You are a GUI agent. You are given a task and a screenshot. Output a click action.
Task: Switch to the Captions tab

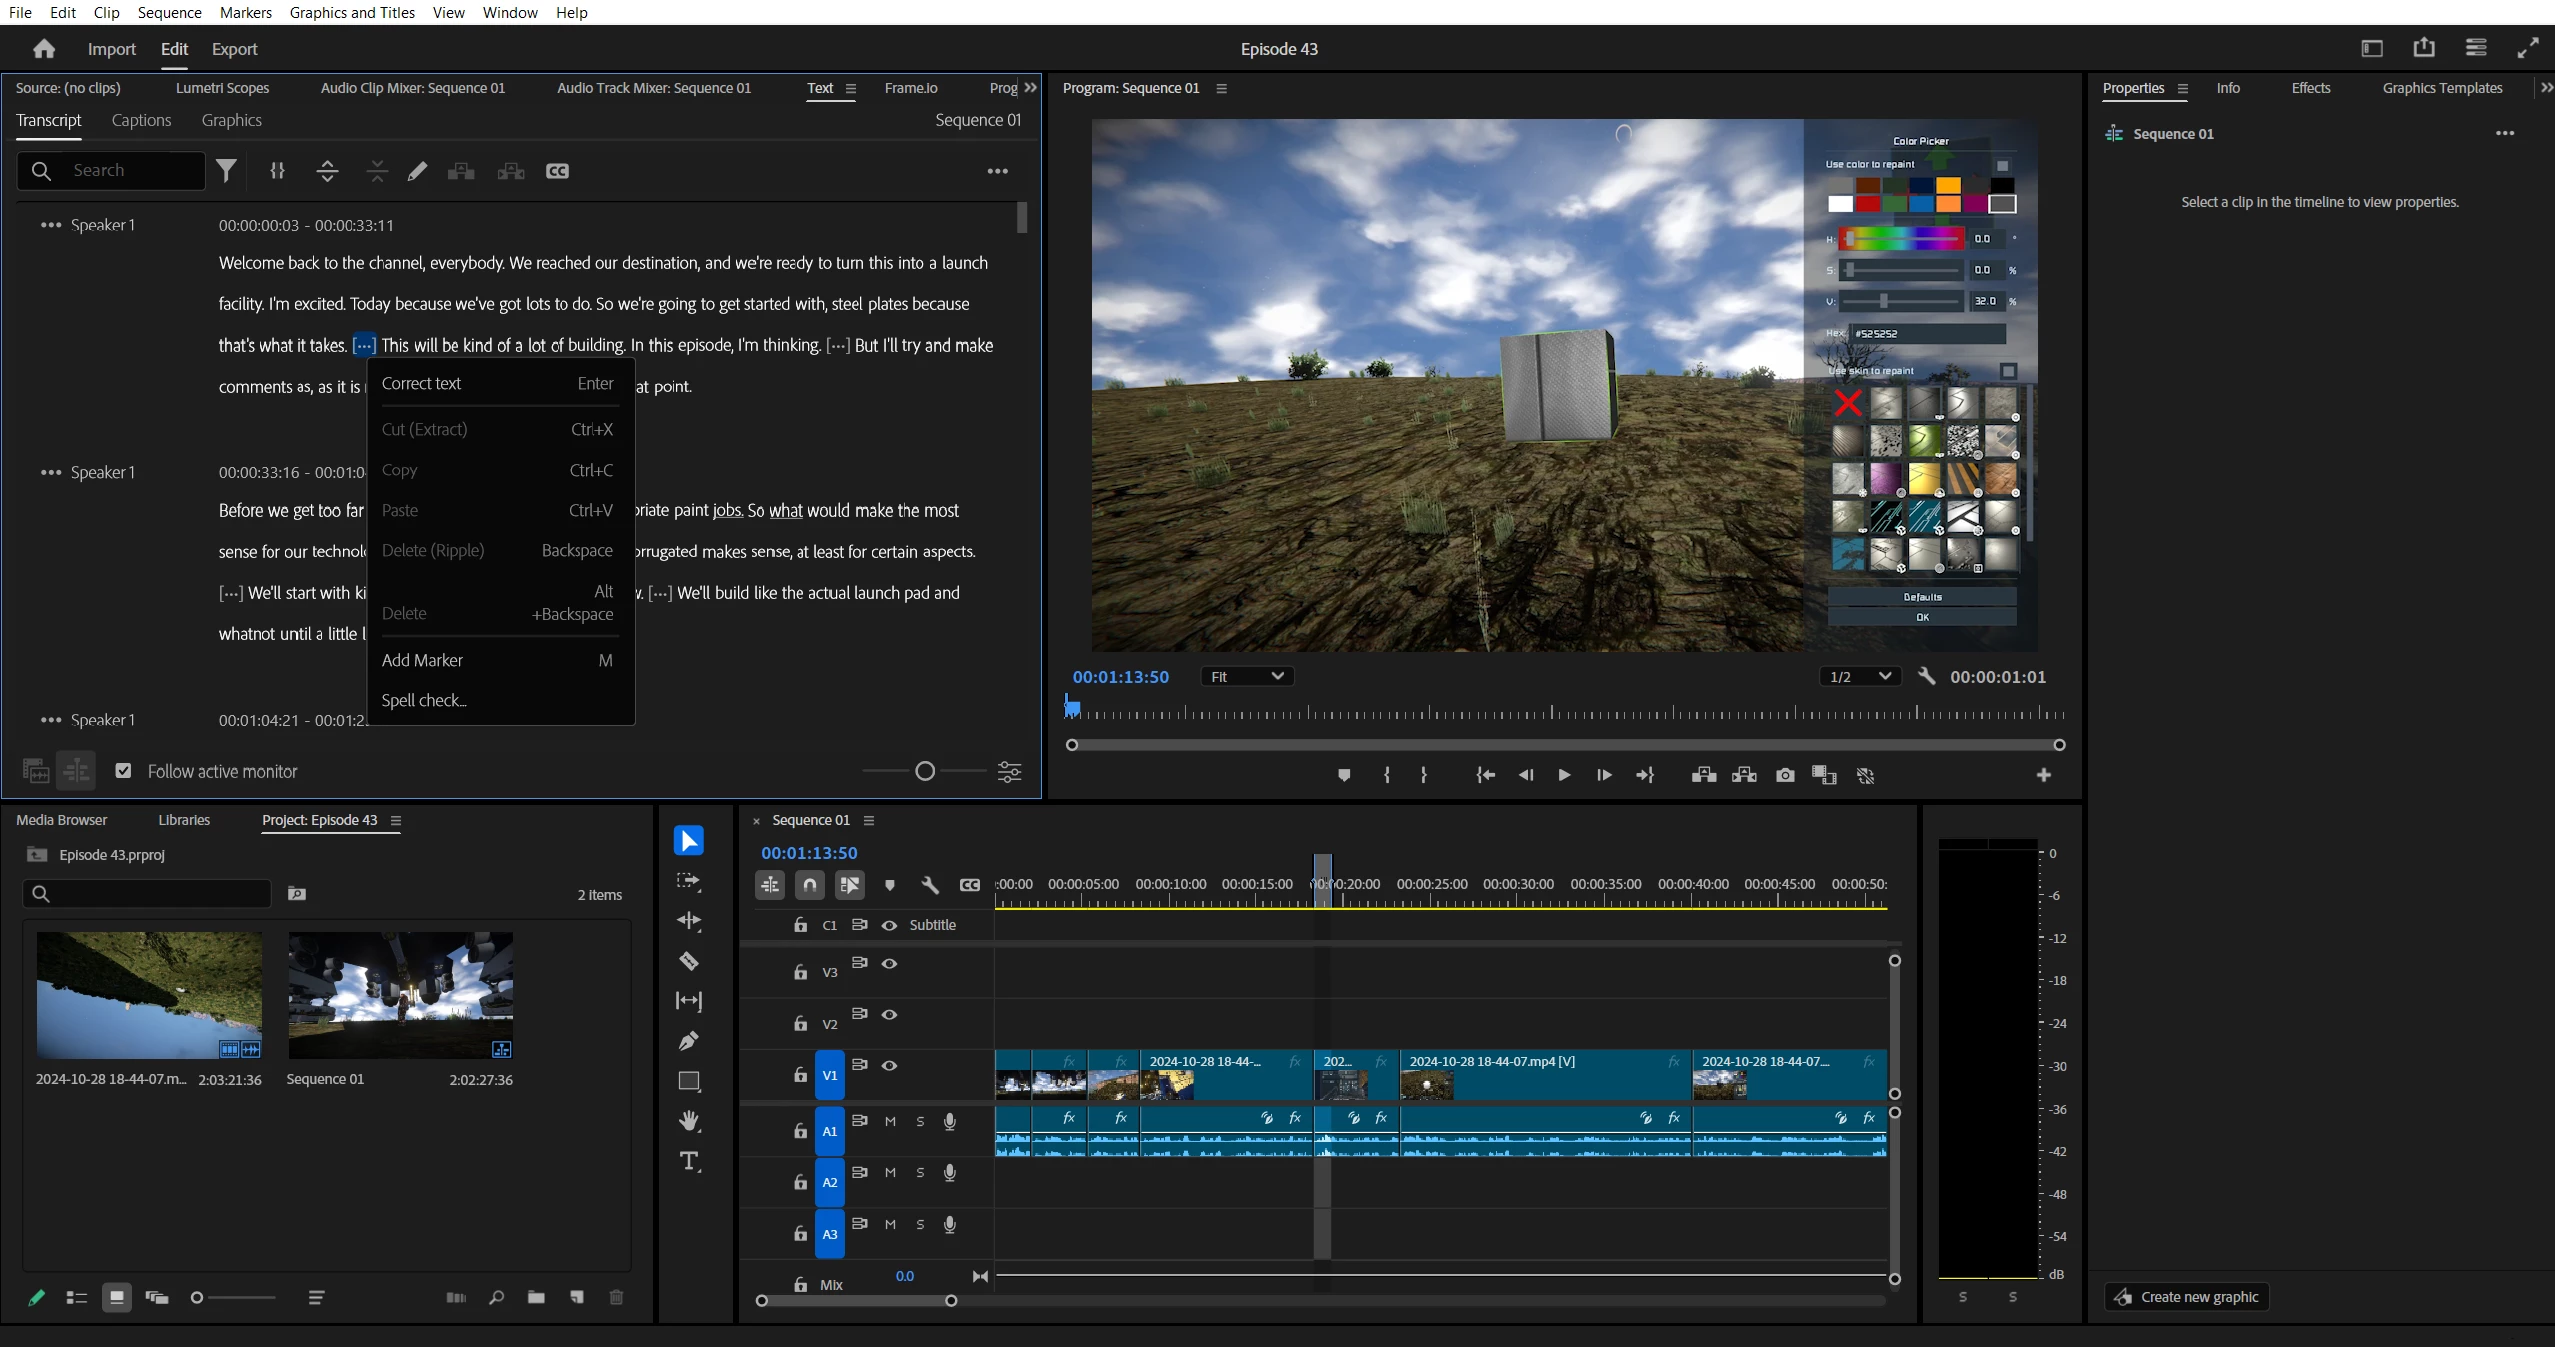coord(141,120)
